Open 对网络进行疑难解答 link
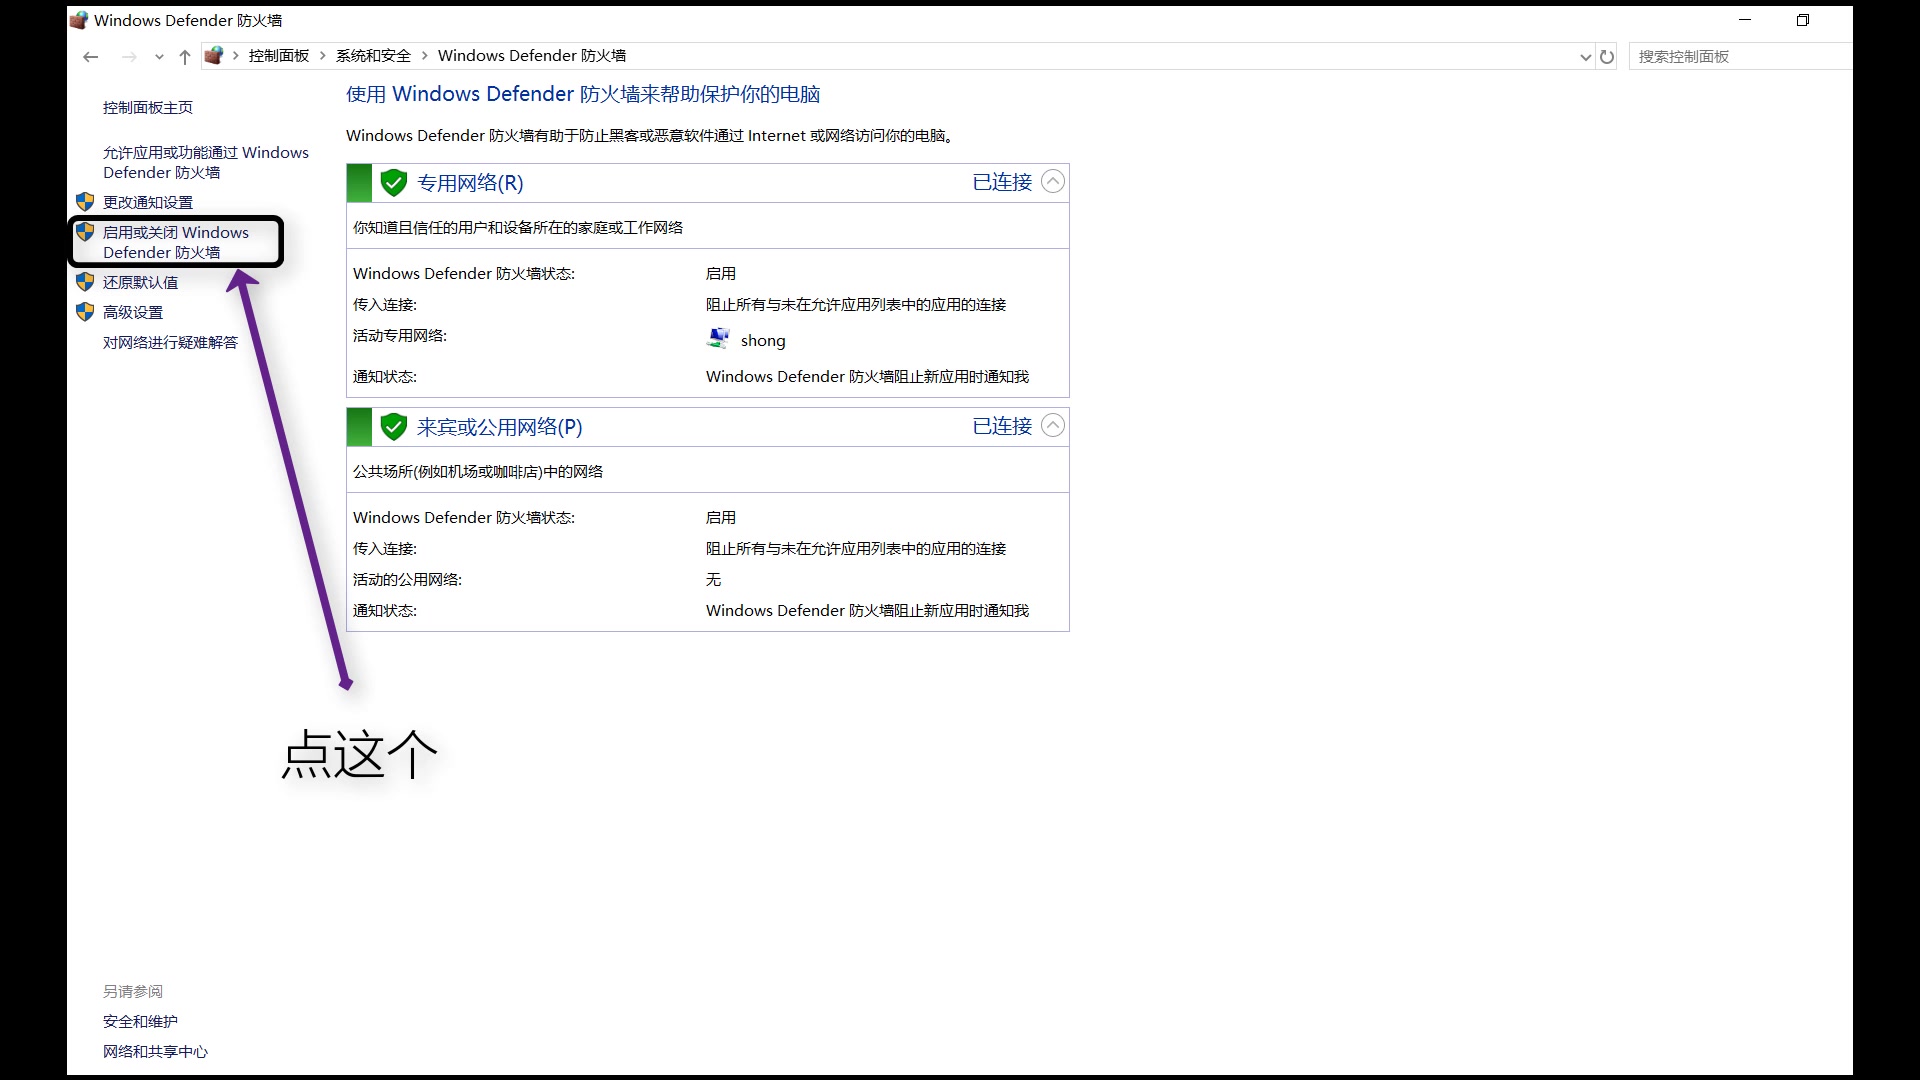 [170, 343]
